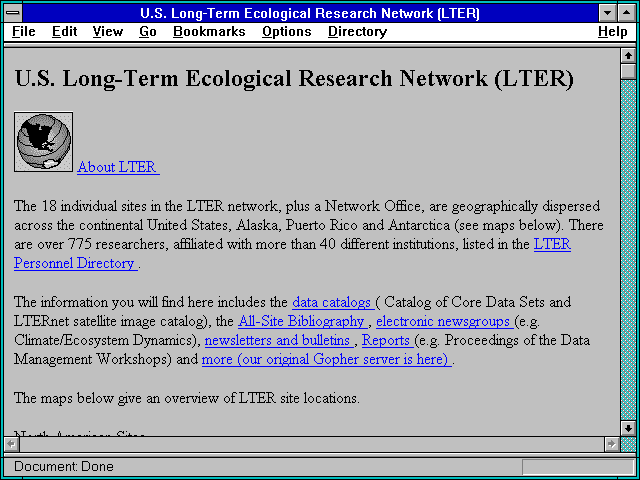Open the Edit menu
Viewport: 640px width, 480px height.
(x=64, y=31)
